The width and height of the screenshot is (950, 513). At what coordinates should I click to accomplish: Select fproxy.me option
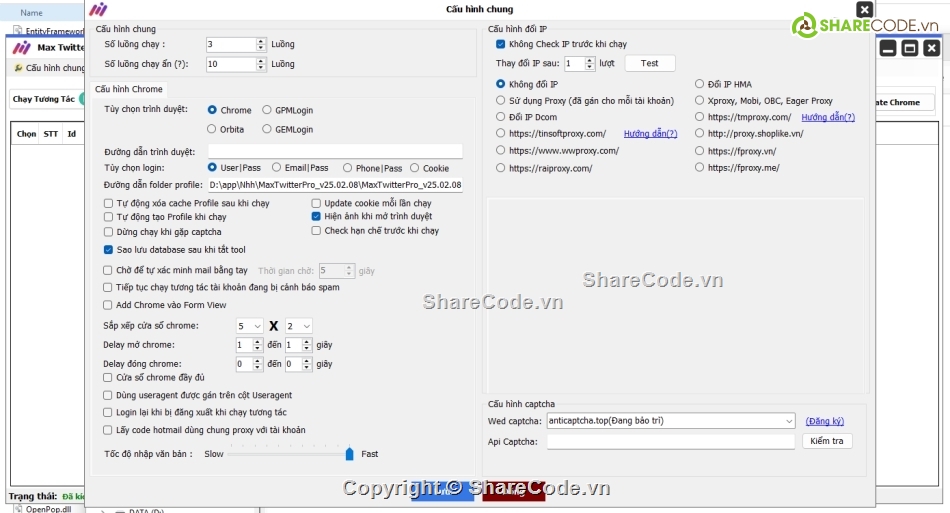click(x=699, y=167)
